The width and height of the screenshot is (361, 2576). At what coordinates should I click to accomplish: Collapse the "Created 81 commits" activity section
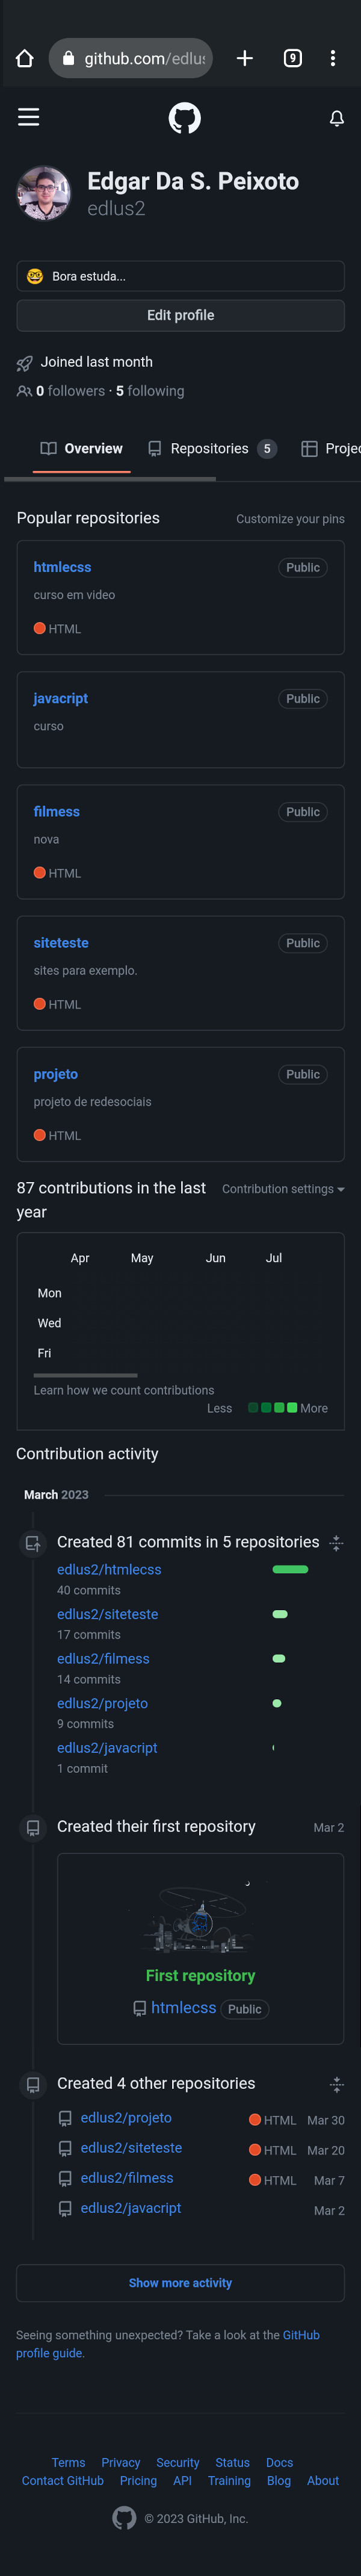point(337,1542)
